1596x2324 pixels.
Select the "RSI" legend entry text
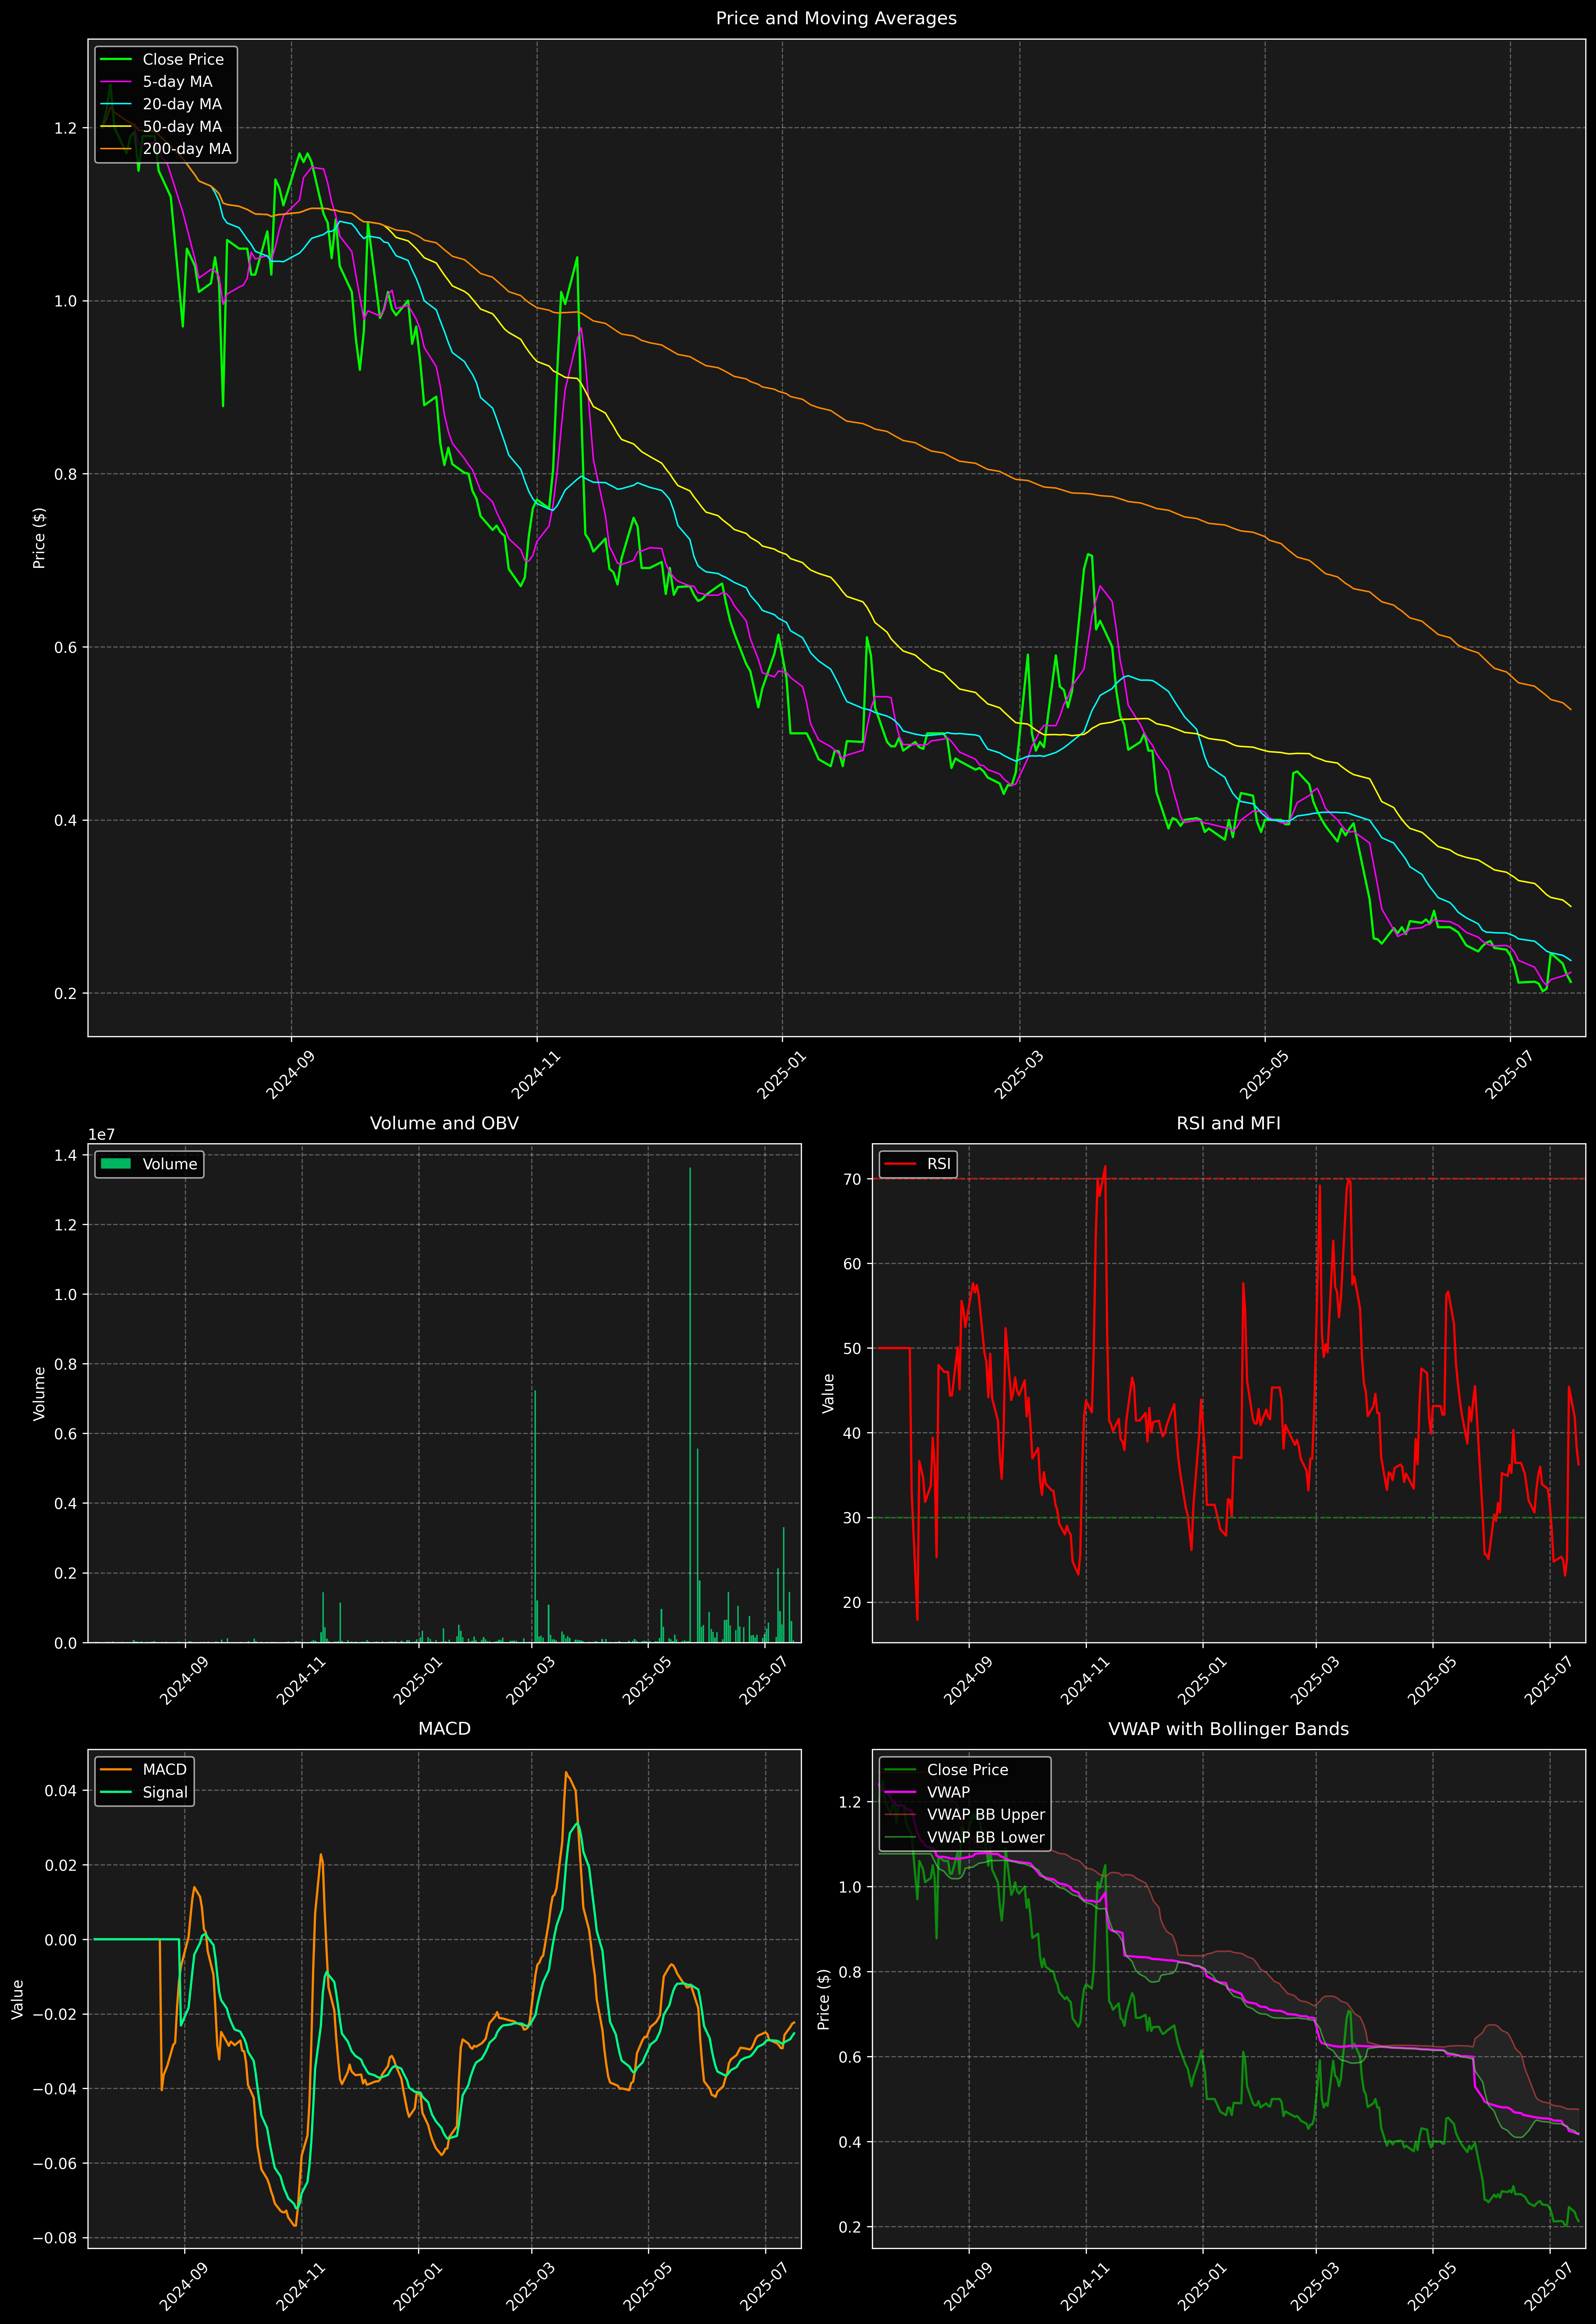939,1164
